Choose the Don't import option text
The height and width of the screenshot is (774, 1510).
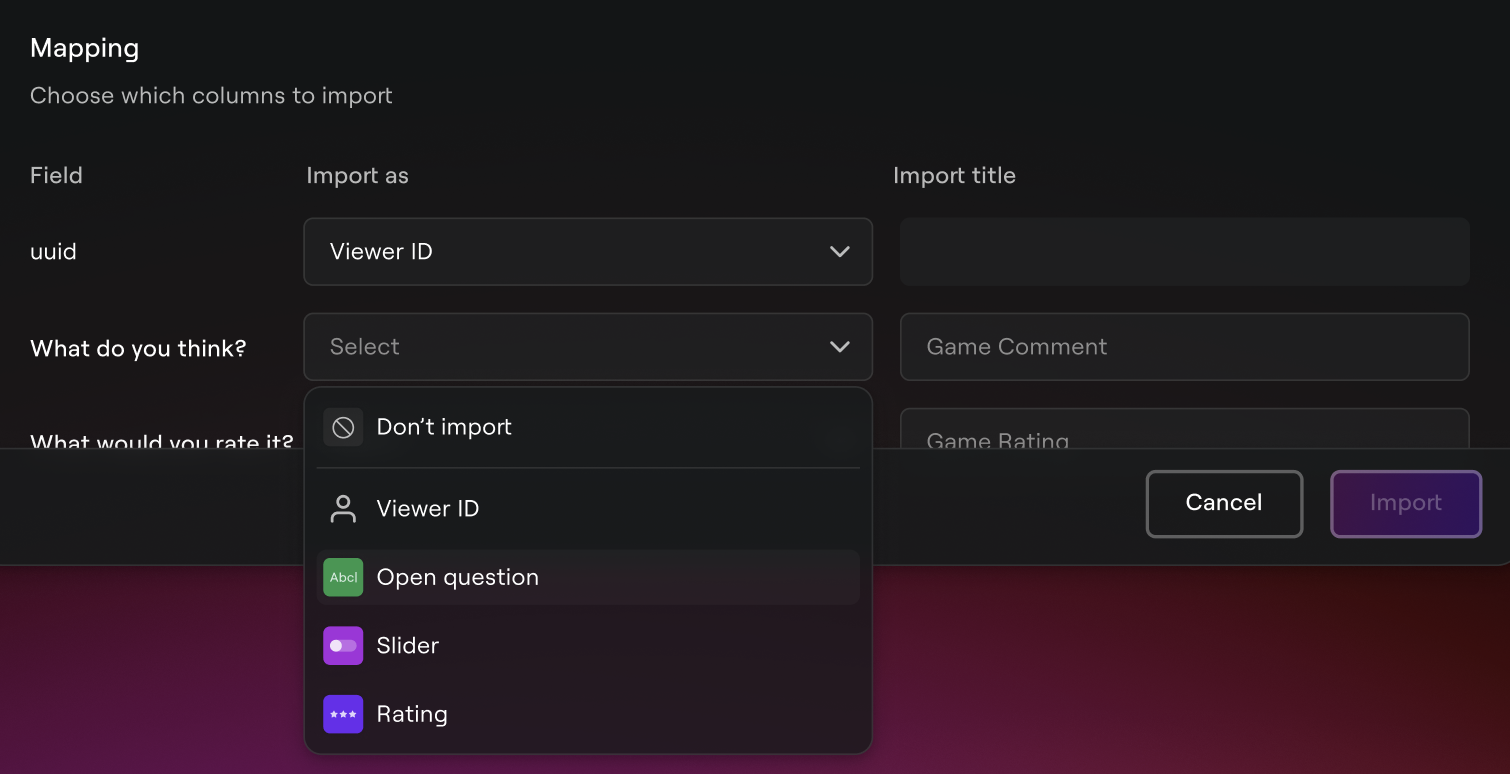pyautogui.click(x=444, y=427)
